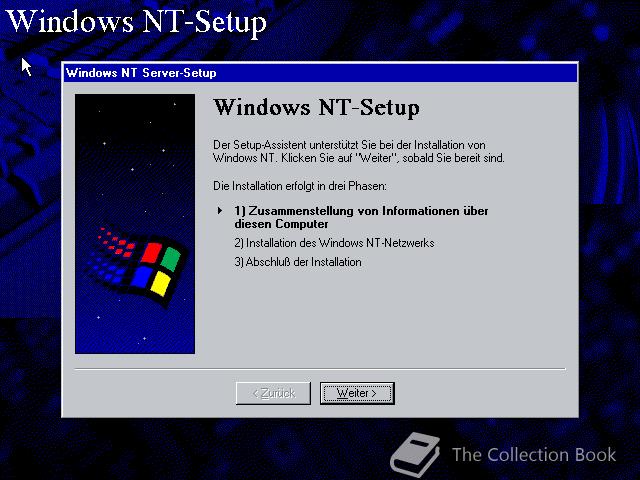Click the Windows flag logo image
This screenshot has height=480, width=640.
(135, 224)
